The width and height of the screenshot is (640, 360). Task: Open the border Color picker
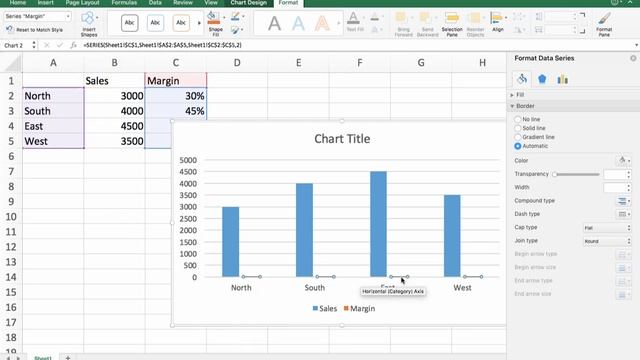click(x=623, y=160)
